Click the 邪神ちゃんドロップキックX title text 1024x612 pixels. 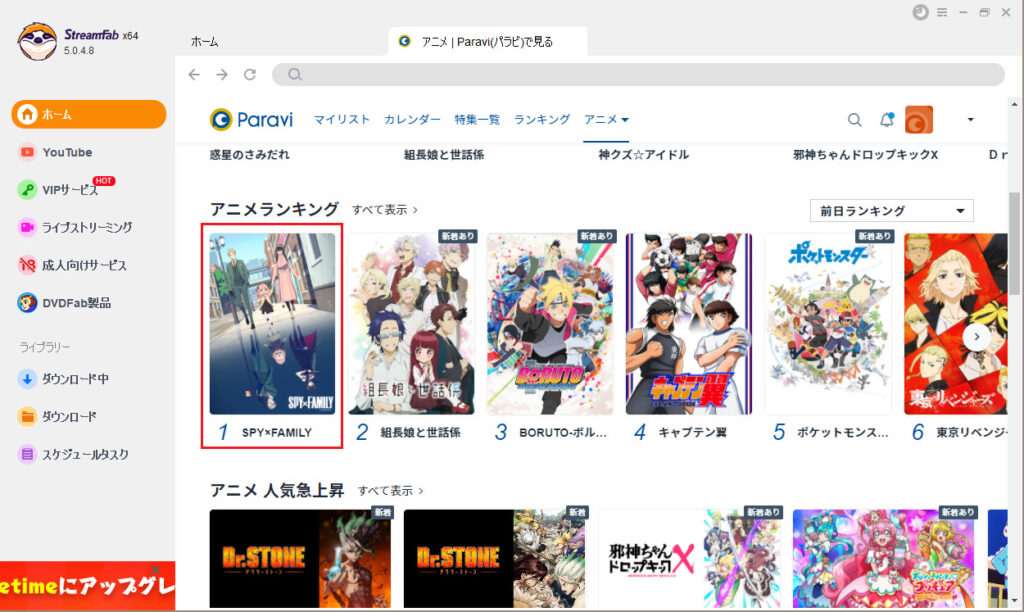click(865, 155)
